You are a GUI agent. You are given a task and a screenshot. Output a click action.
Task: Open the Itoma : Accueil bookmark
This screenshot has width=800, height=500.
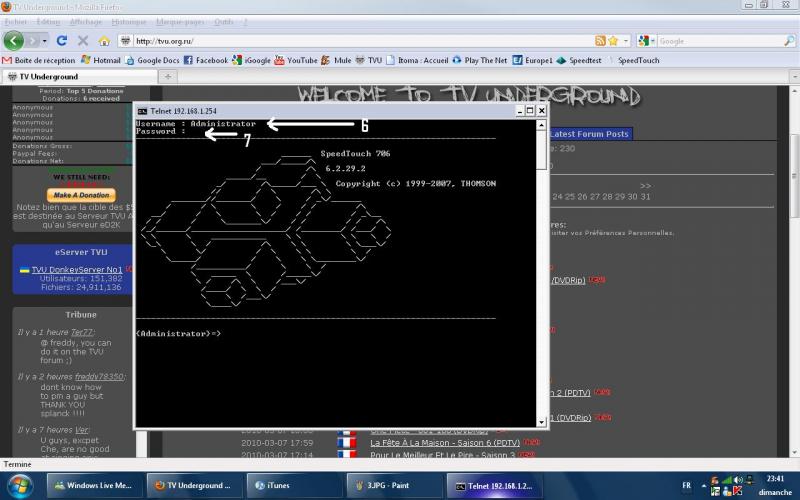click(x=417, y=60)
